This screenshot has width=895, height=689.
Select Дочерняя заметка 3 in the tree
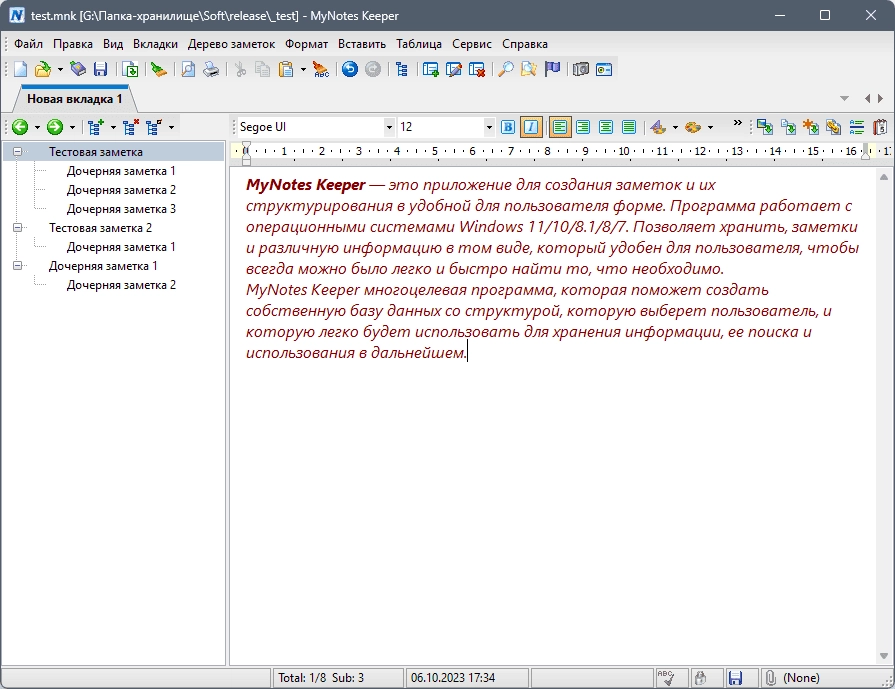(121, 209)
